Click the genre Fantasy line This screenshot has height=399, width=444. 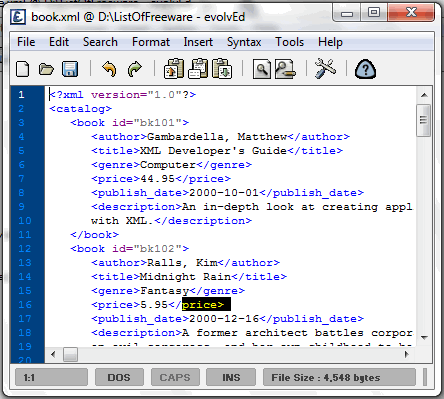pyautogui.click(x=168, y=291)
